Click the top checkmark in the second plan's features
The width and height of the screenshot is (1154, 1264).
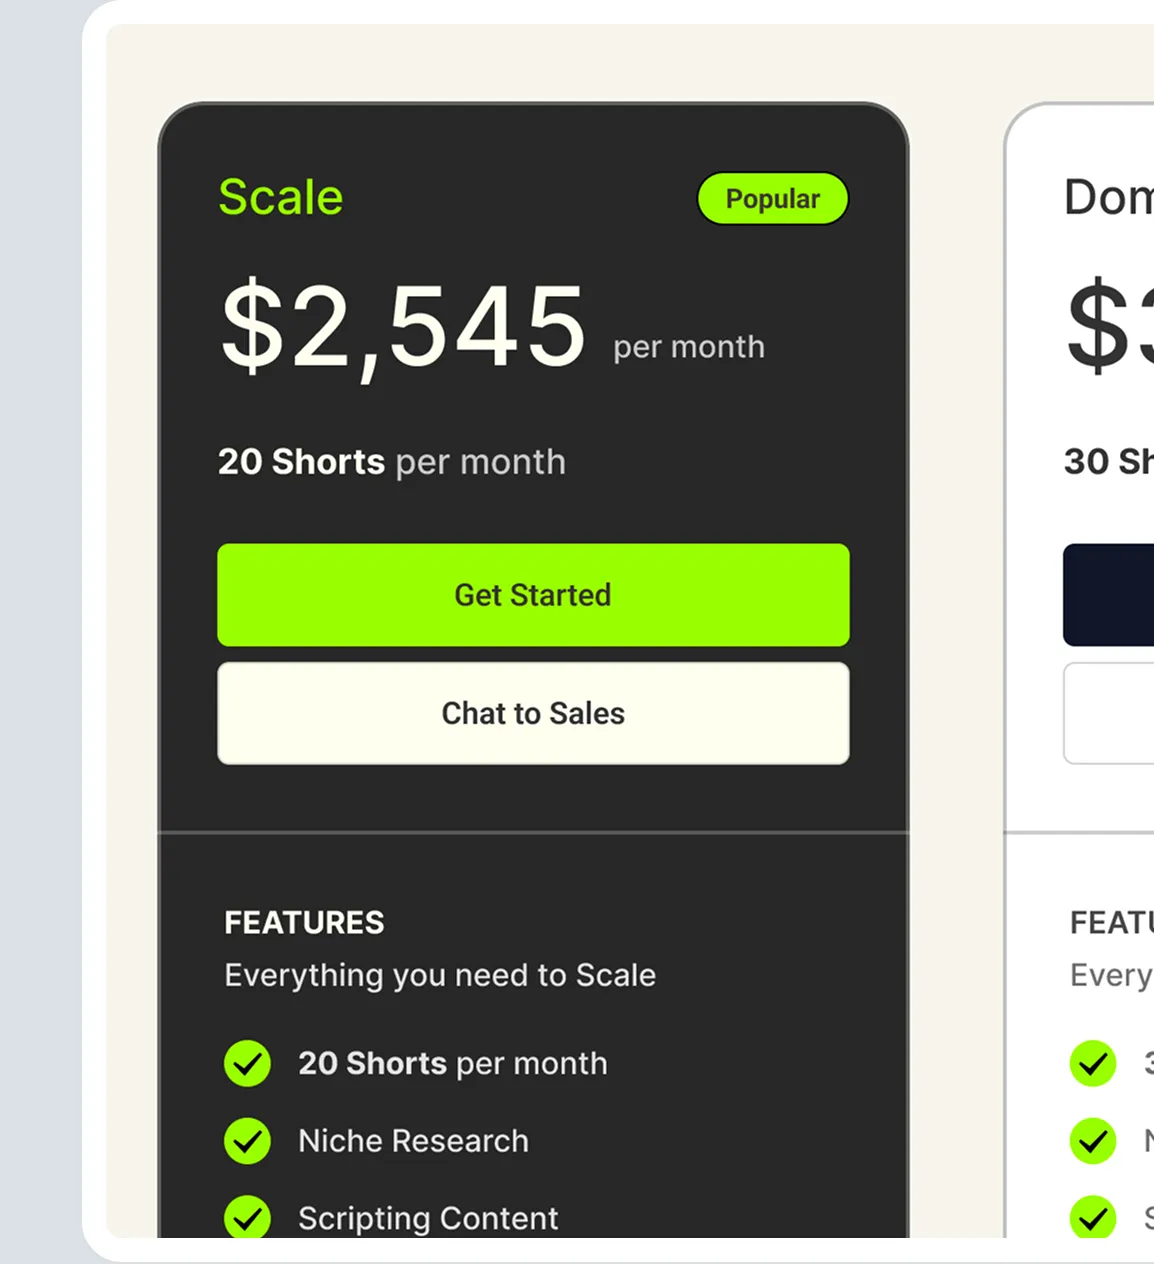(x=1093, y=1063)
